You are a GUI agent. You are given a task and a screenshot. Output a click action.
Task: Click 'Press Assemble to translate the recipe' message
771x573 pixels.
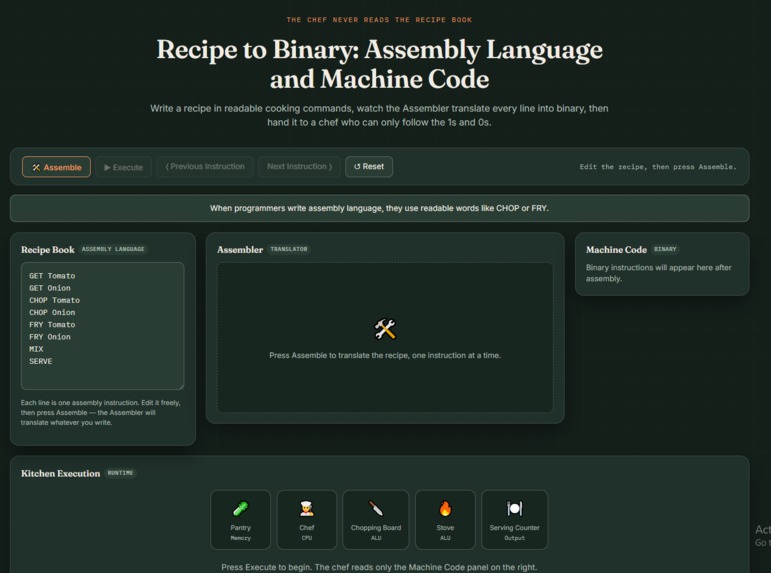click(x=385, y=355)
